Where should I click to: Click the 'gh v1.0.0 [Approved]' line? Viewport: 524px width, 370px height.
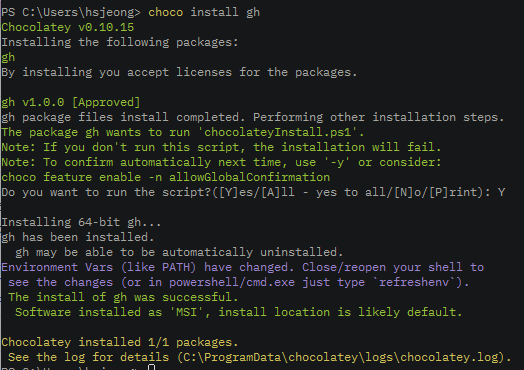(71, 102)
